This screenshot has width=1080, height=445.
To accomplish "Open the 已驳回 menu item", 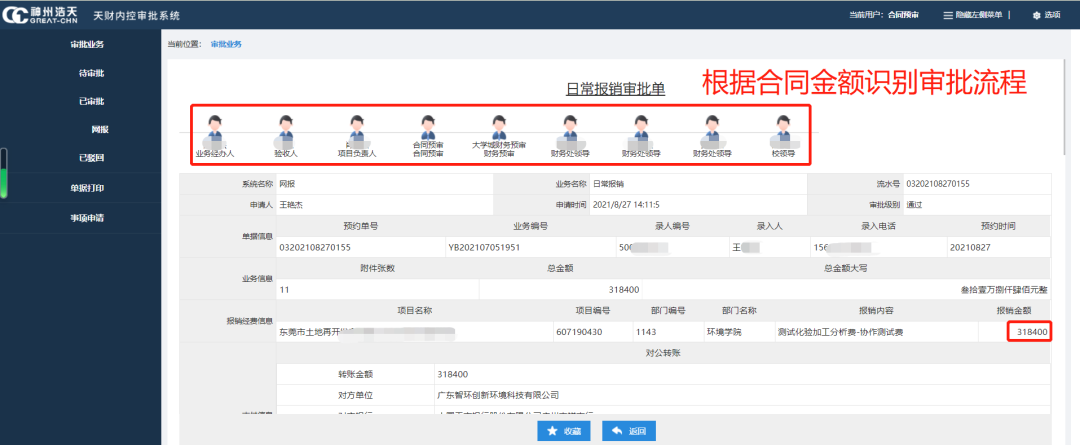I will coord(91,158).
